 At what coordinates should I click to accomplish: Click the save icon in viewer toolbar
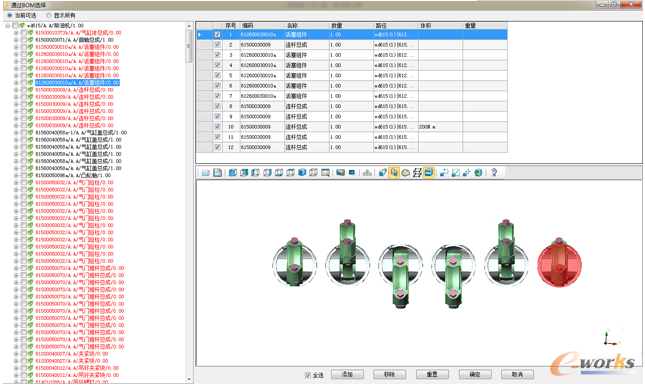point(217,173)
